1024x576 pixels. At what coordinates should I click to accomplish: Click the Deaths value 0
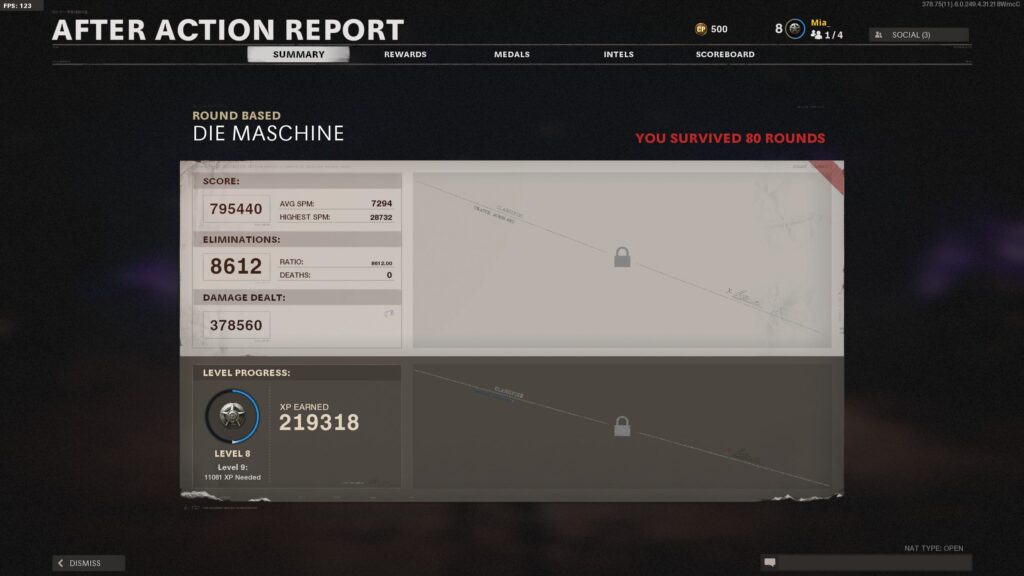[389, 275]
